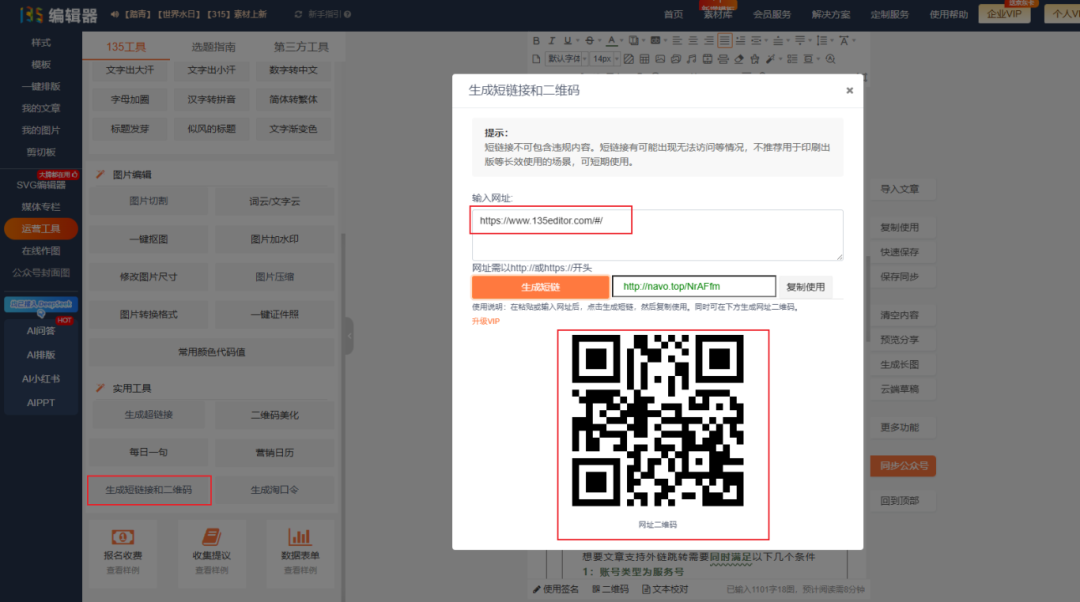Click the 二维码美化 tool button
Image resolution: width=1080 pixels, height=602 pixels.
(x=274, y=415)
